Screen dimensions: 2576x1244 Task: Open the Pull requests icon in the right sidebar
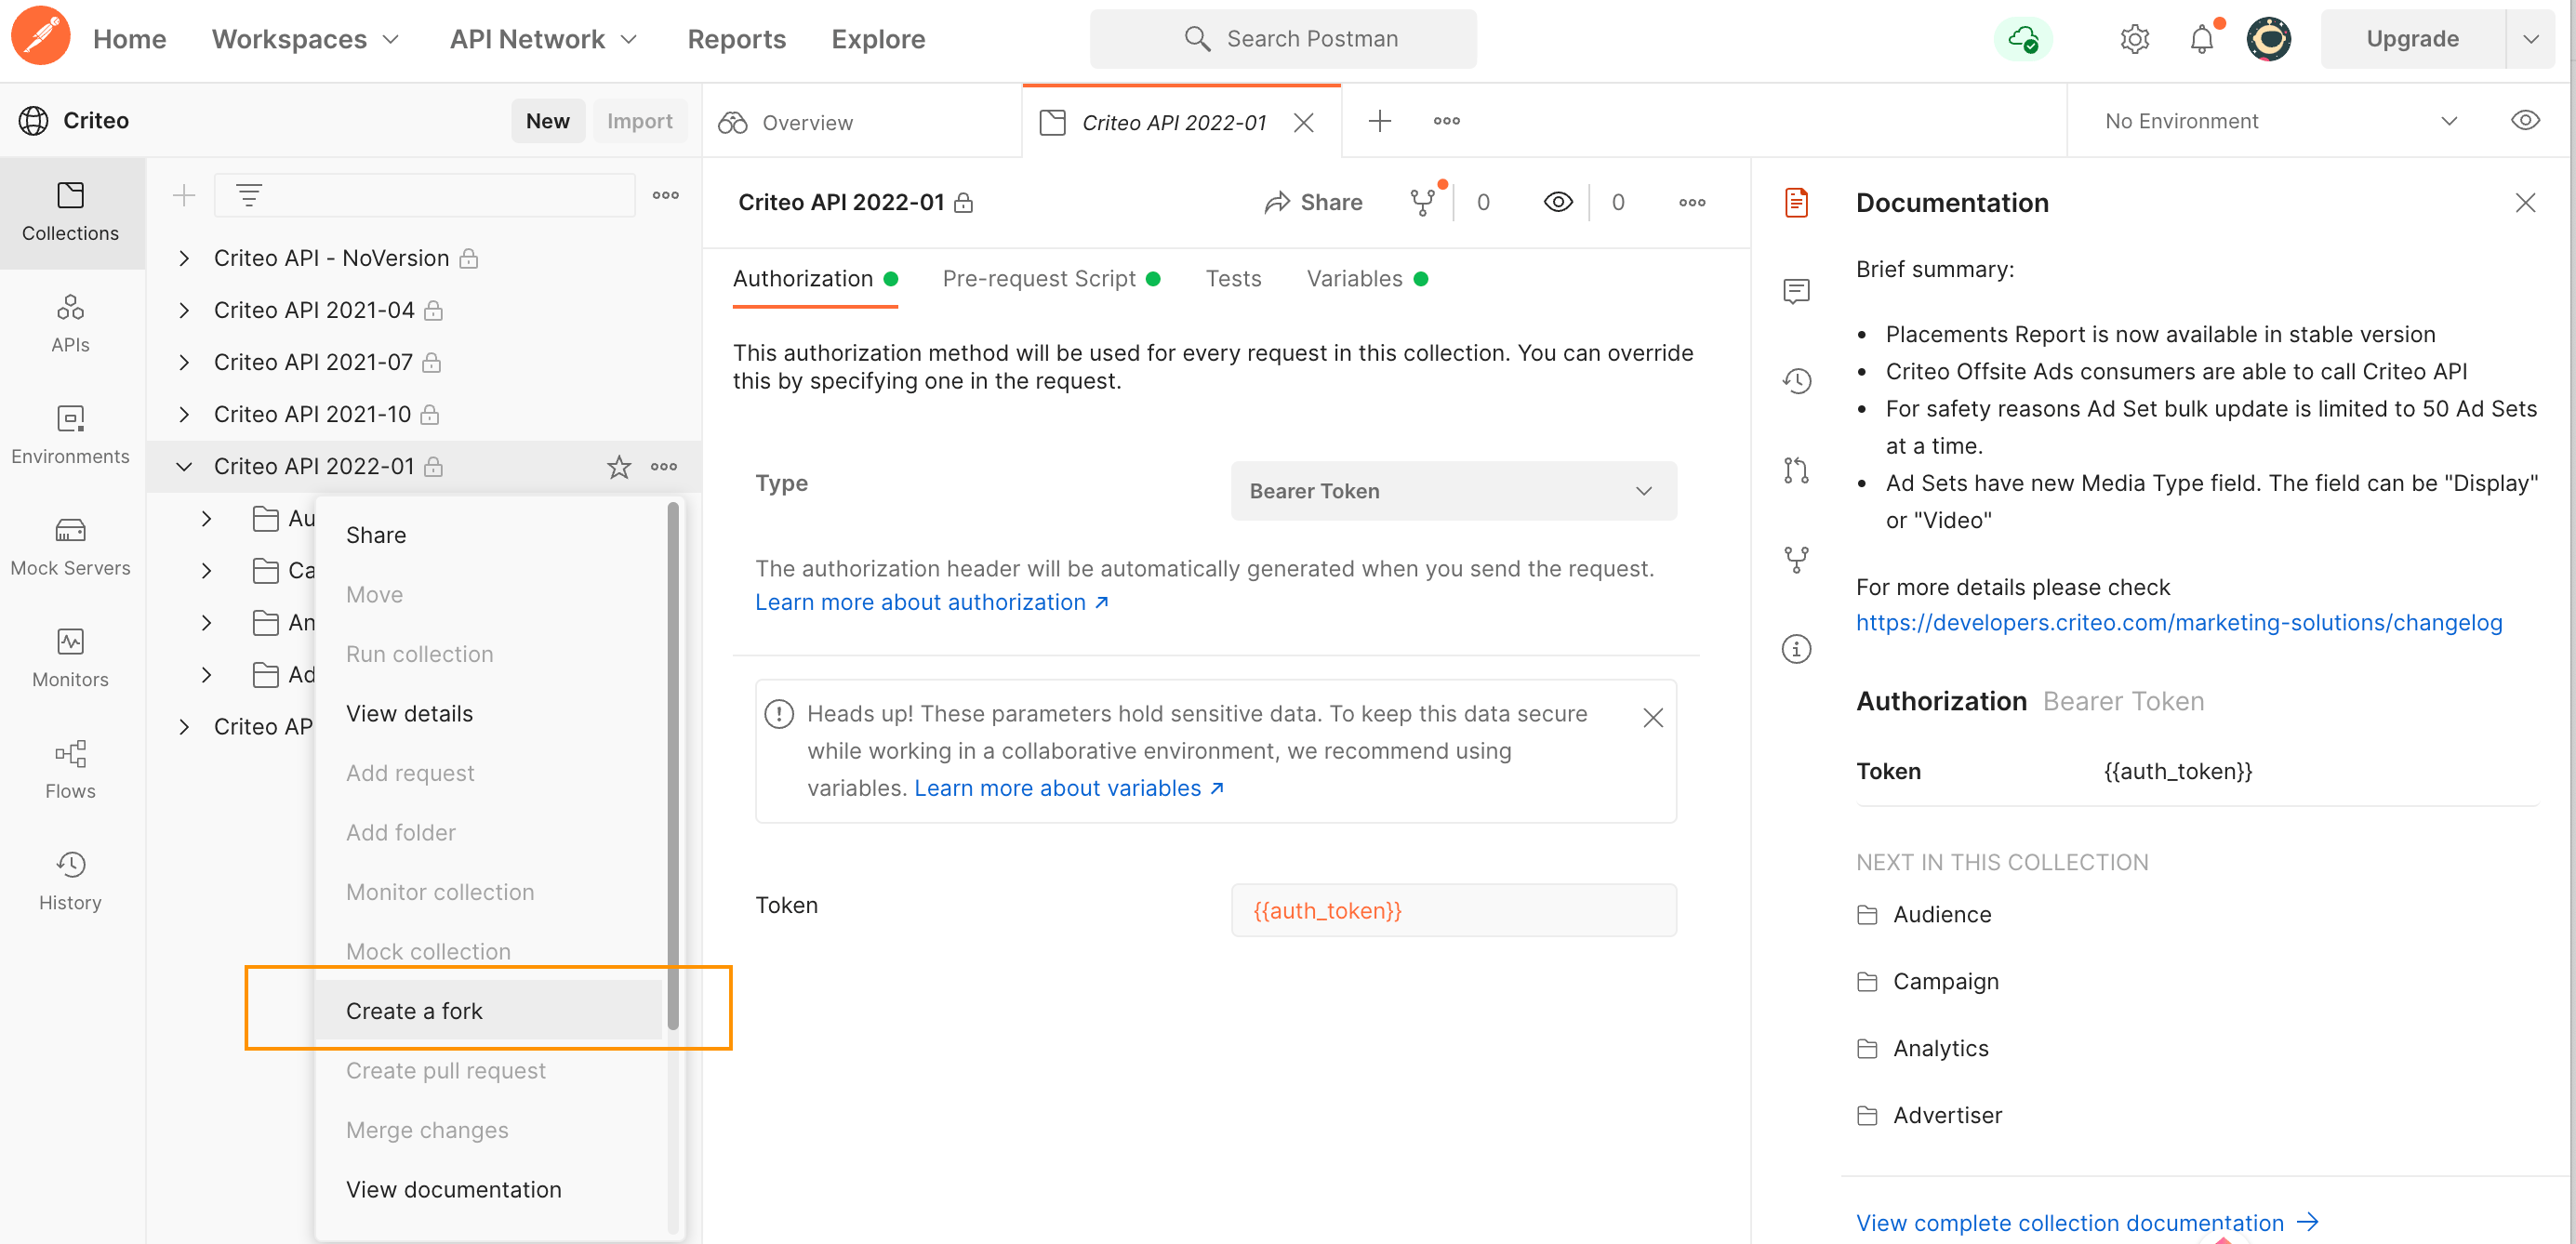click(1796, 470)
